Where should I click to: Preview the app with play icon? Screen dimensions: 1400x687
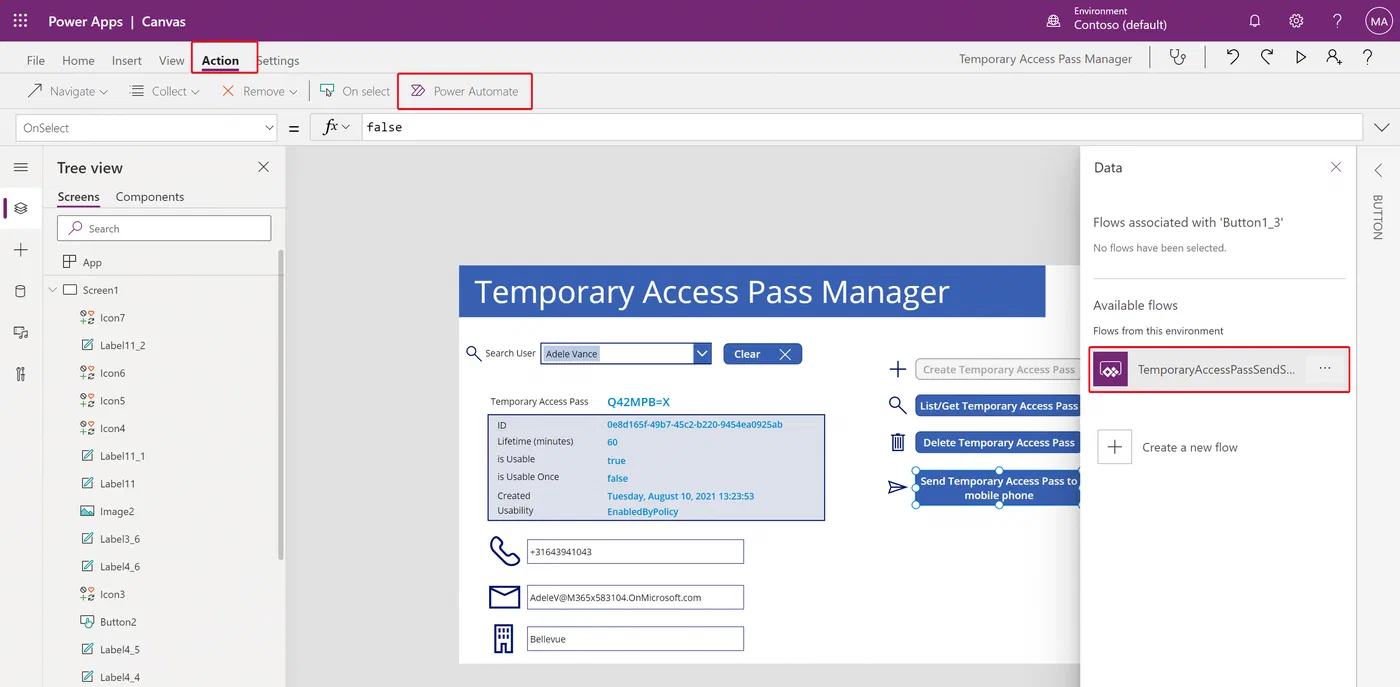[x=1301, y=58]
